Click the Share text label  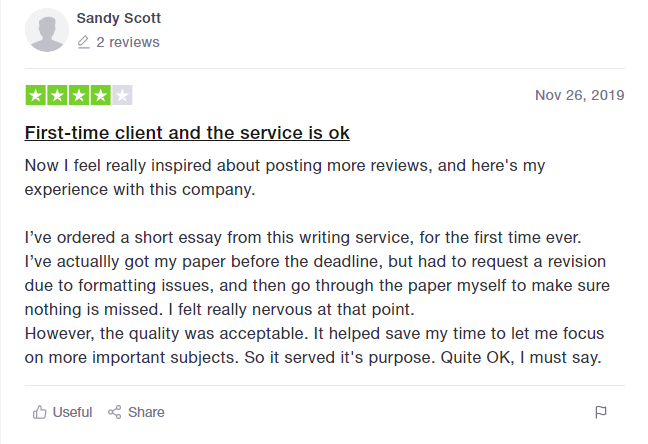[x=146, y=412]
